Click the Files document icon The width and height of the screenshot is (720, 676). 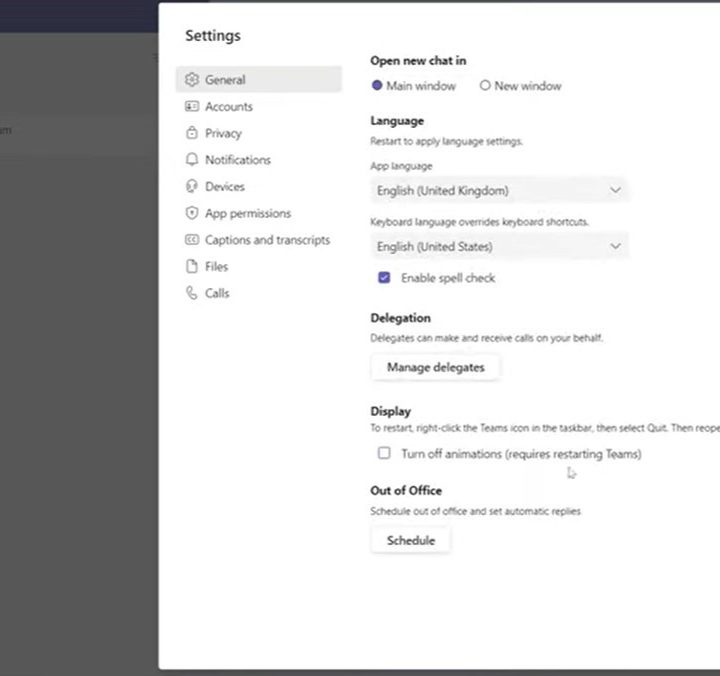coord(192,266)
